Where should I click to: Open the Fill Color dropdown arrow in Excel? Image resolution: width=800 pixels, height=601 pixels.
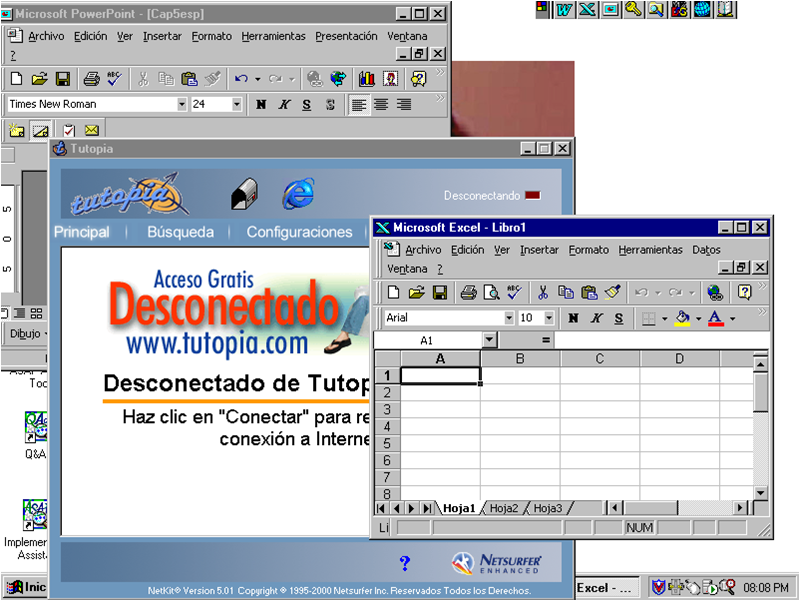coord(698,319)
